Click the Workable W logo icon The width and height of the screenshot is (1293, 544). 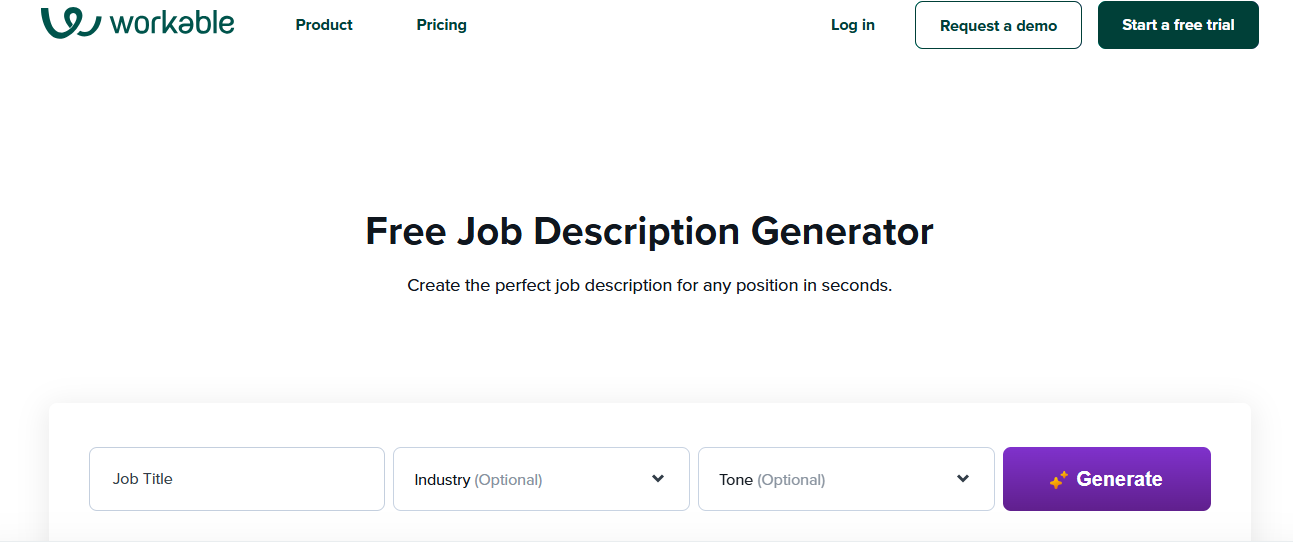pyautogui.click(x=71, y=23)
